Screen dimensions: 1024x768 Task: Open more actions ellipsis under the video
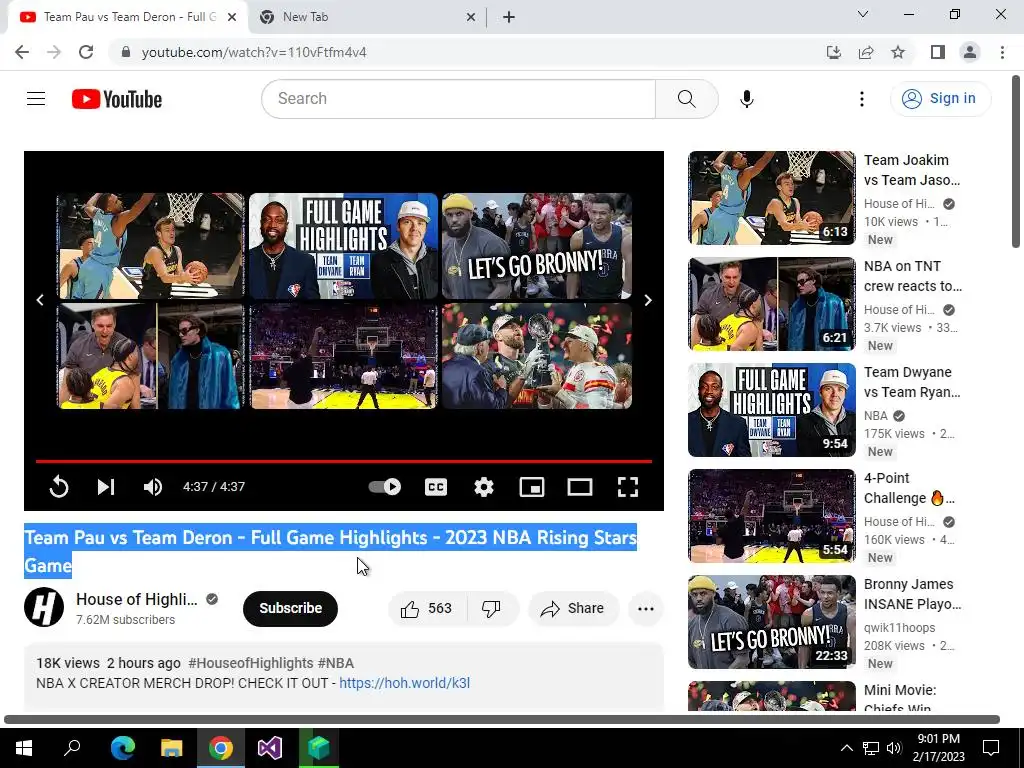[645, 609]
